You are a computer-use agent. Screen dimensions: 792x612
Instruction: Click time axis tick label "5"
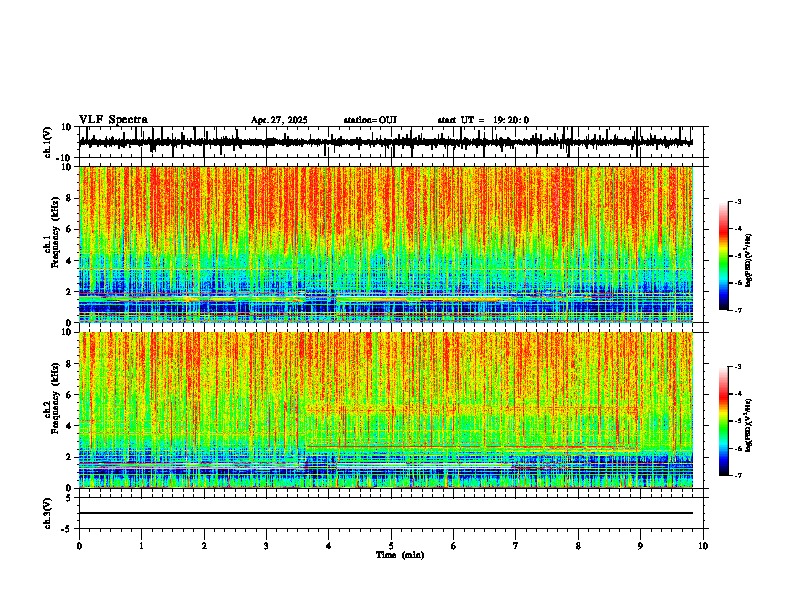(x=391, y=546)
